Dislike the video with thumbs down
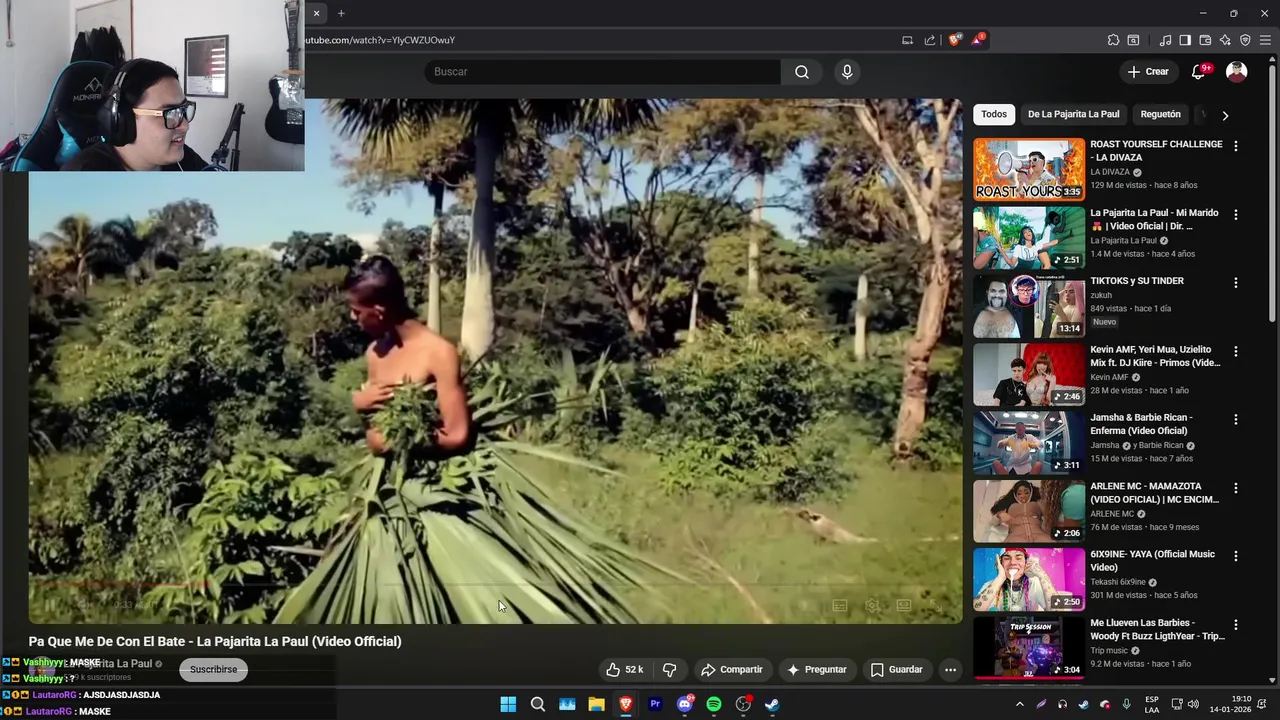The image size is (1280, 720). tap(670, 670)
